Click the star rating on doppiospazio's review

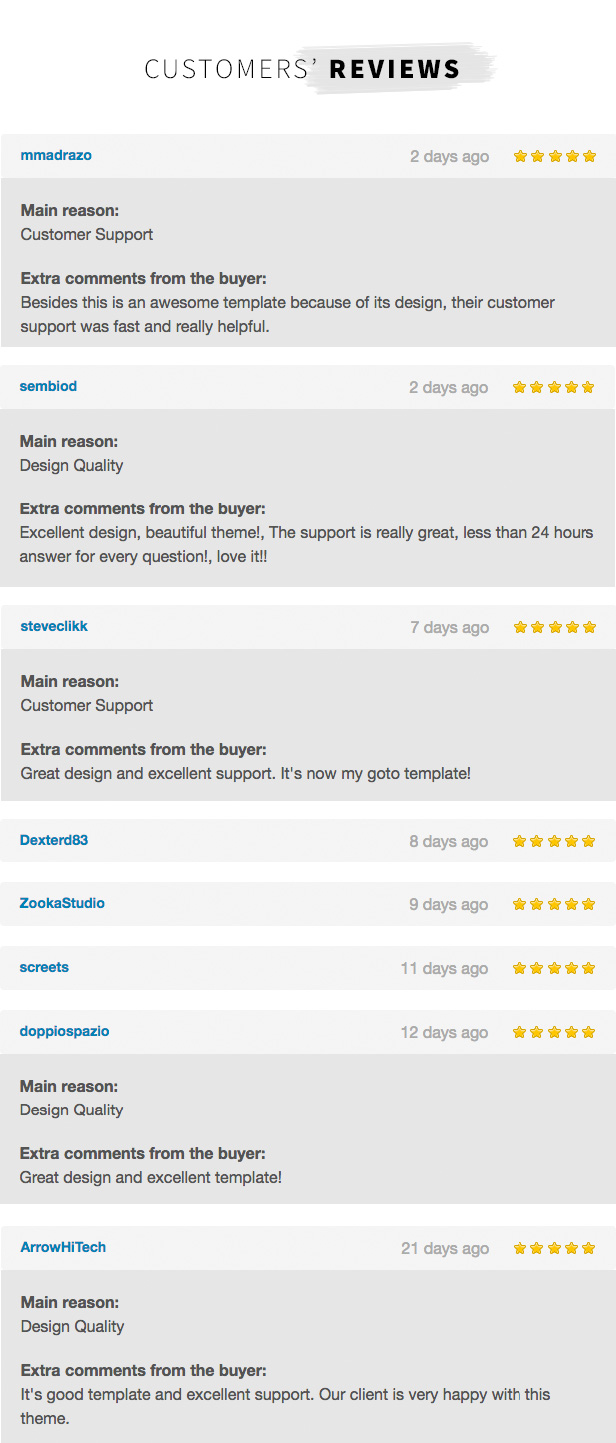click(554, 1032)
